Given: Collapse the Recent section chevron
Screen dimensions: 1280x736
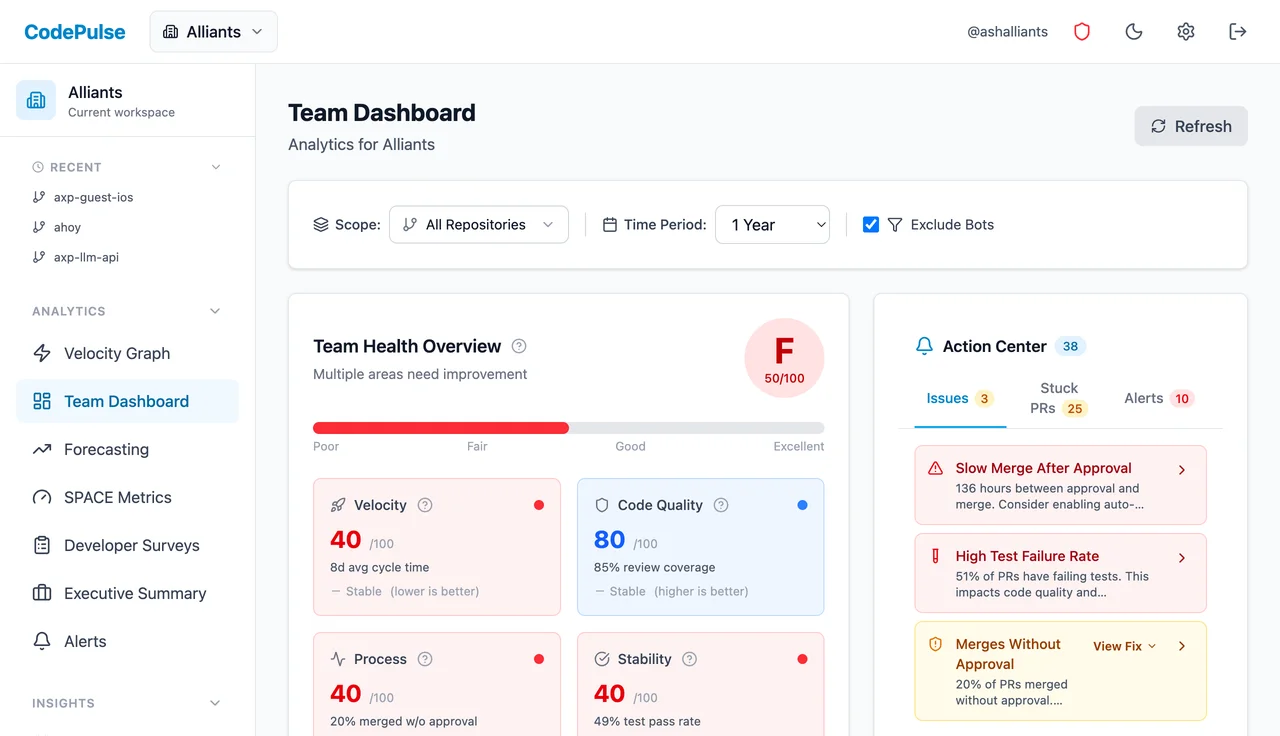Looking at the screenshot, I should [216, 167].
